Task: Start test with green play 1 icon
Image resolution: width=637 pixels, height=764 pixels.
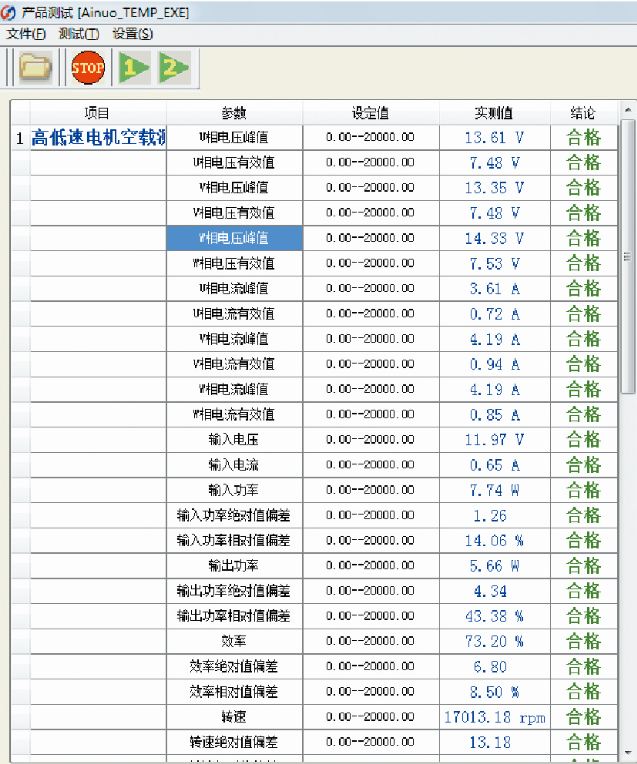Action: coord(133,68)
